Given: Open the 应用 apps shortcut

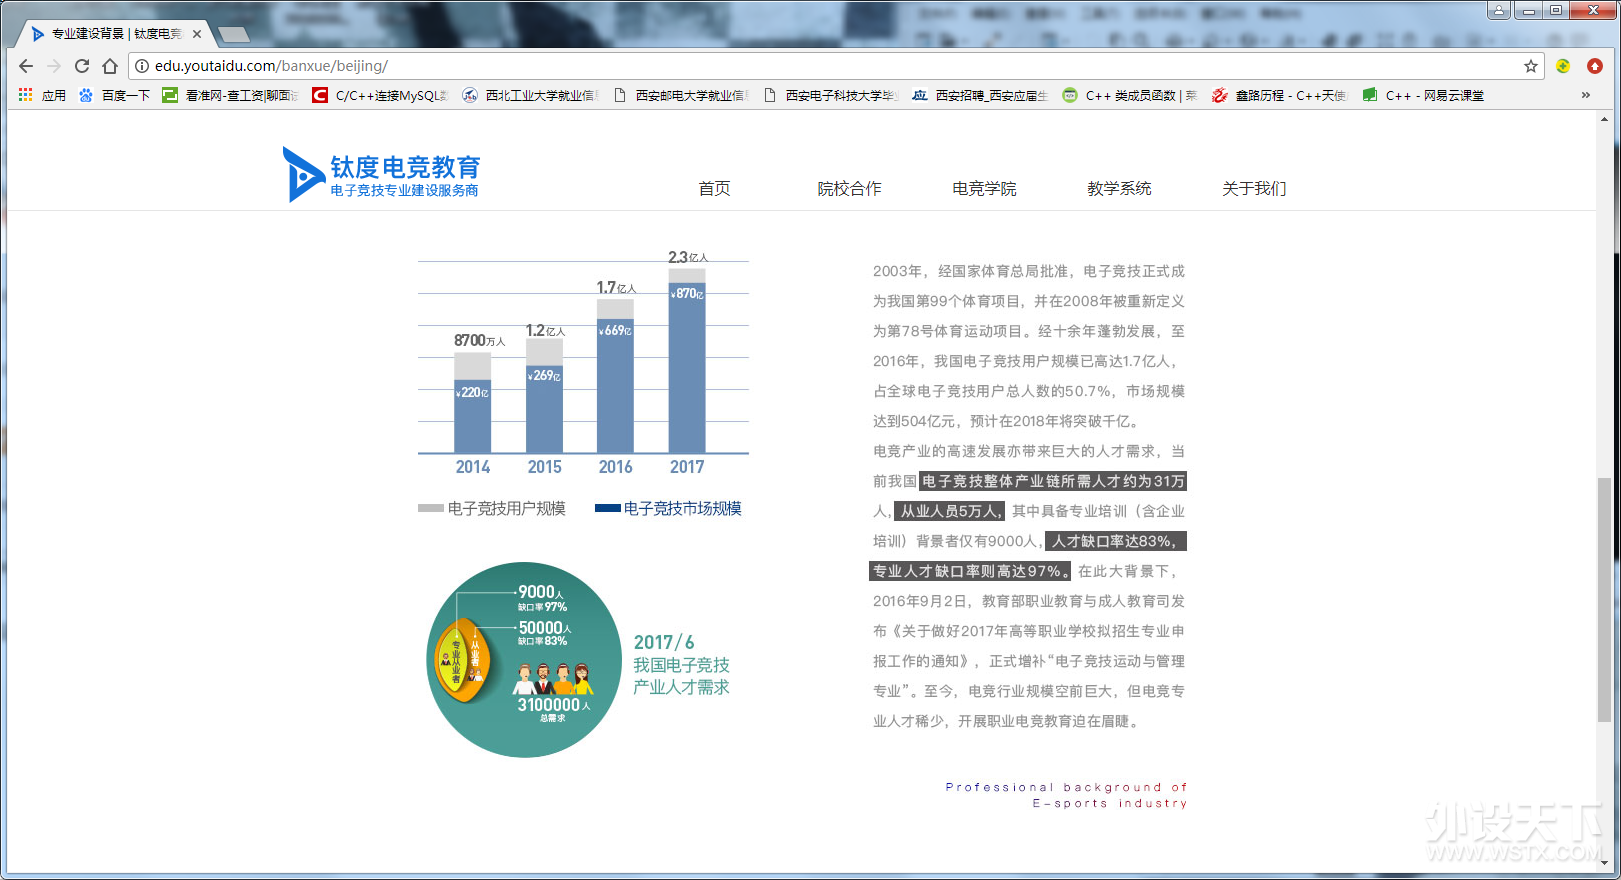Looking at the screenshot, I should coord(42,95).
